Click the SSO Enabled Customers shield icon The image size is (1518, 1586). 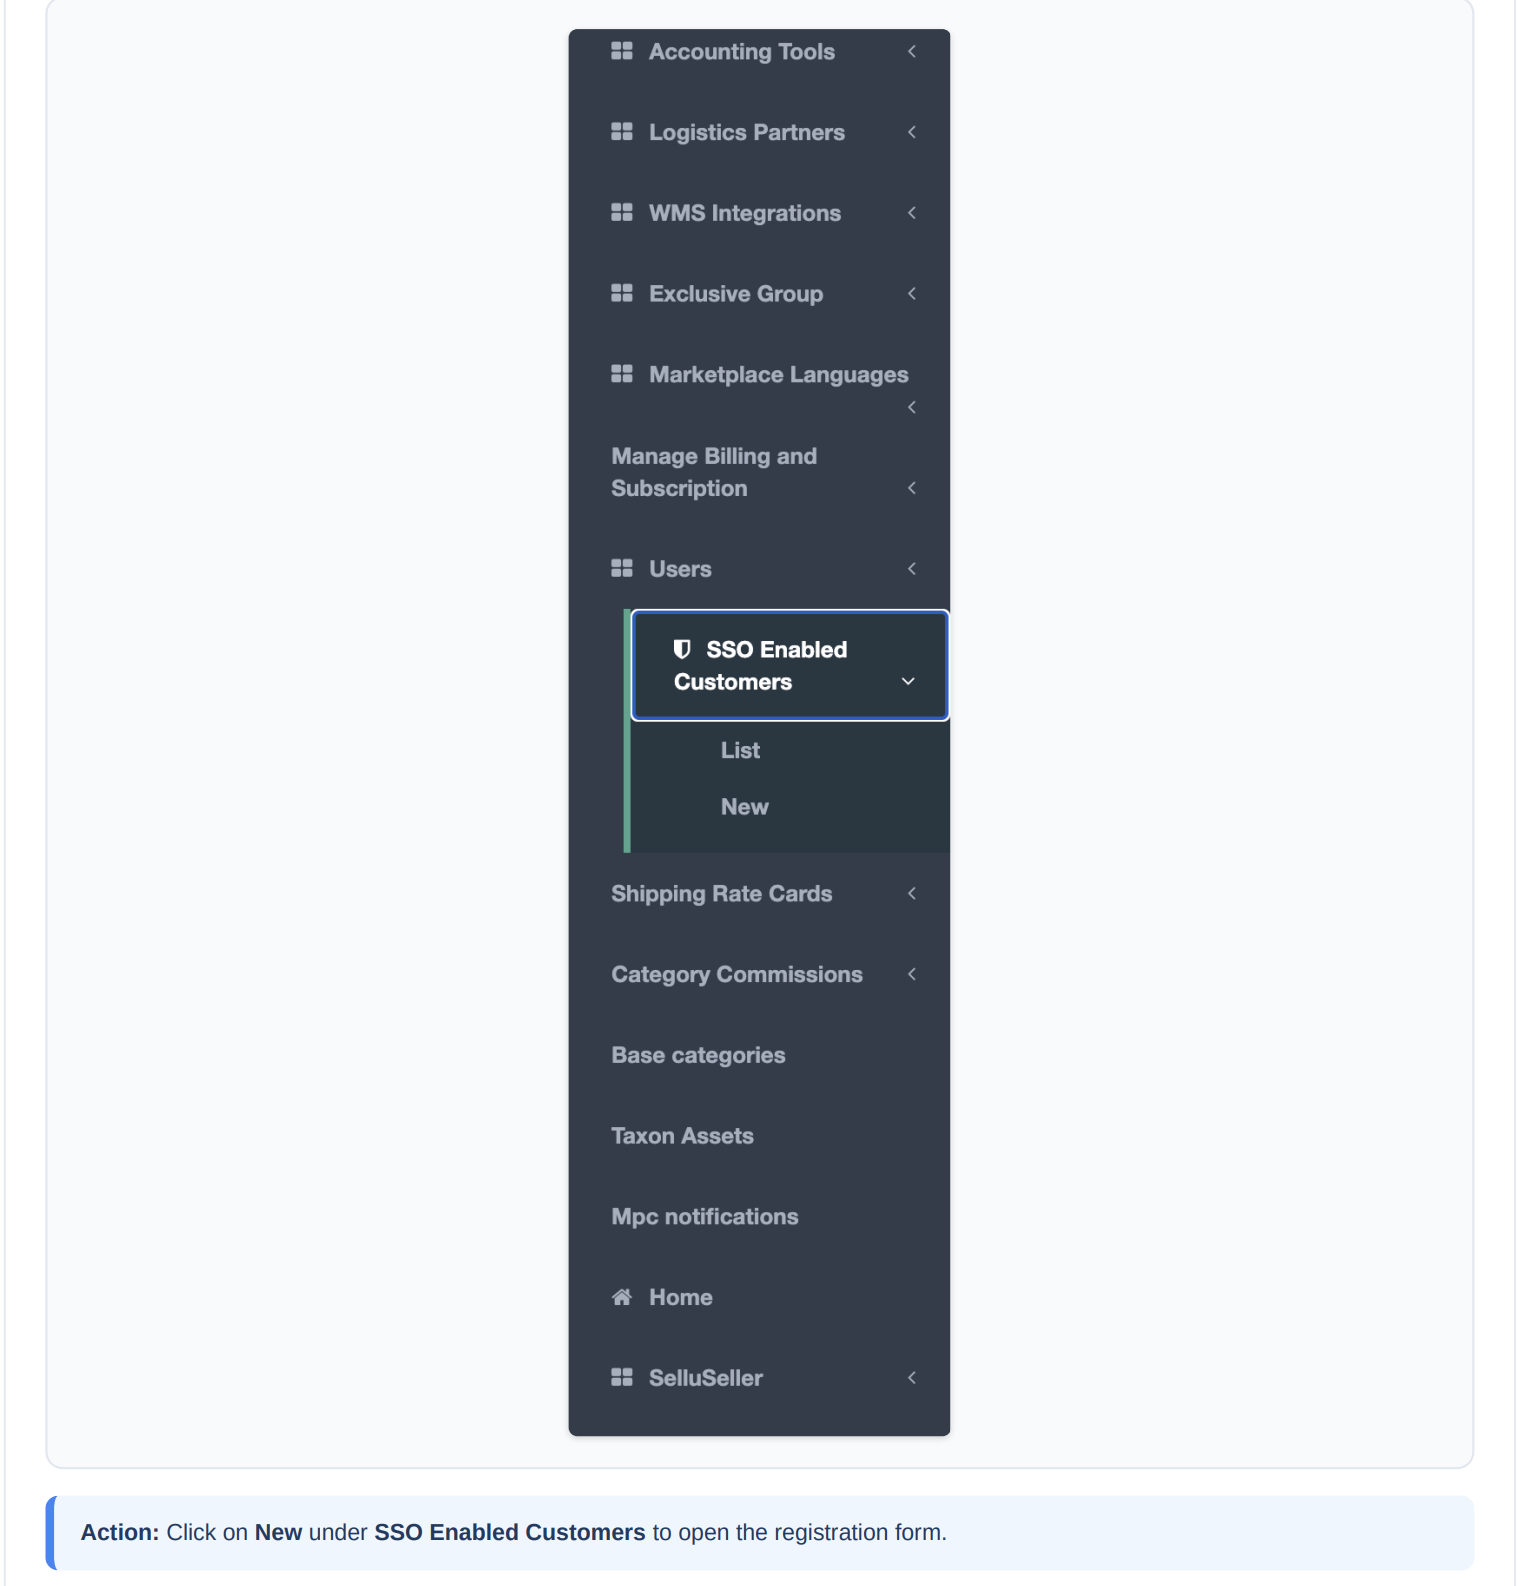[682, 649]
